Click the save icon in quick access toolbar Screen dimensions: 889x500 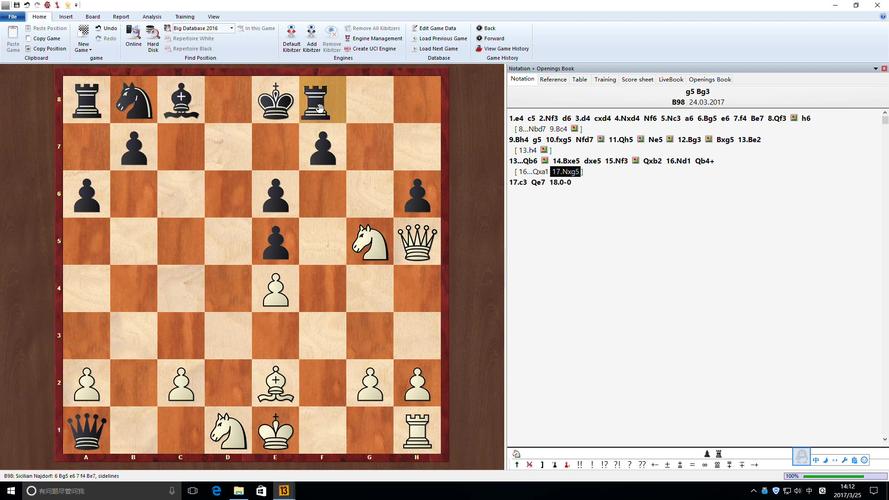16,5
